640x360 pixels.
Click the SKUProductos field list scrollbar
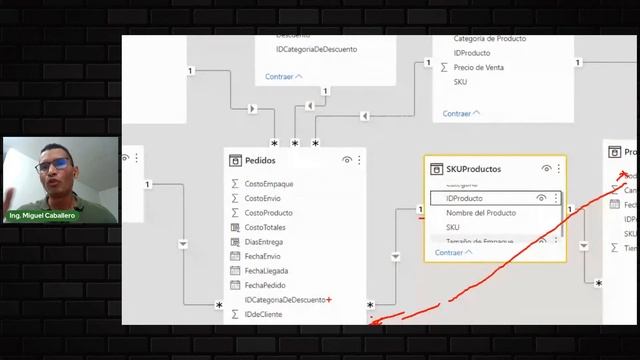click(563, 215)
